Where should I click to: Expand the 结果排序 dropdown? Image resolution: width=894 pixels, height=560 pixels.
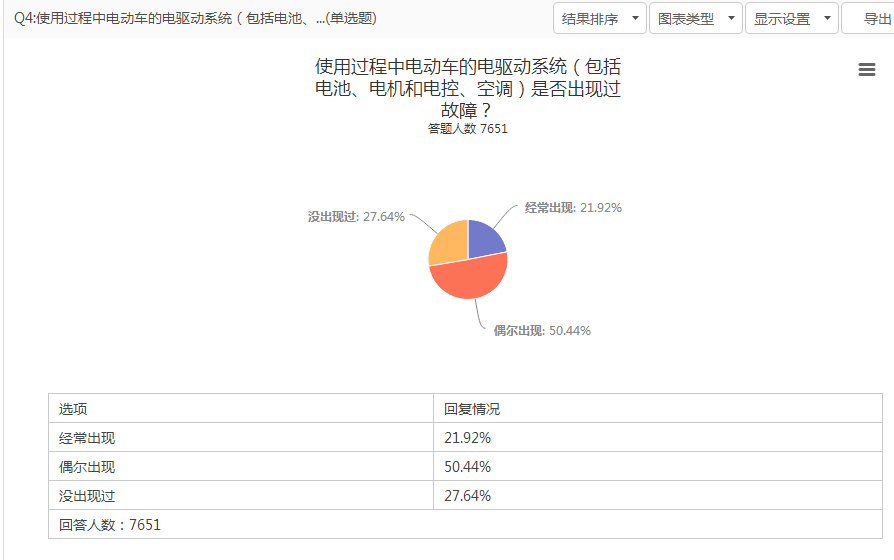pyautogui.click(x=600, y=19)
